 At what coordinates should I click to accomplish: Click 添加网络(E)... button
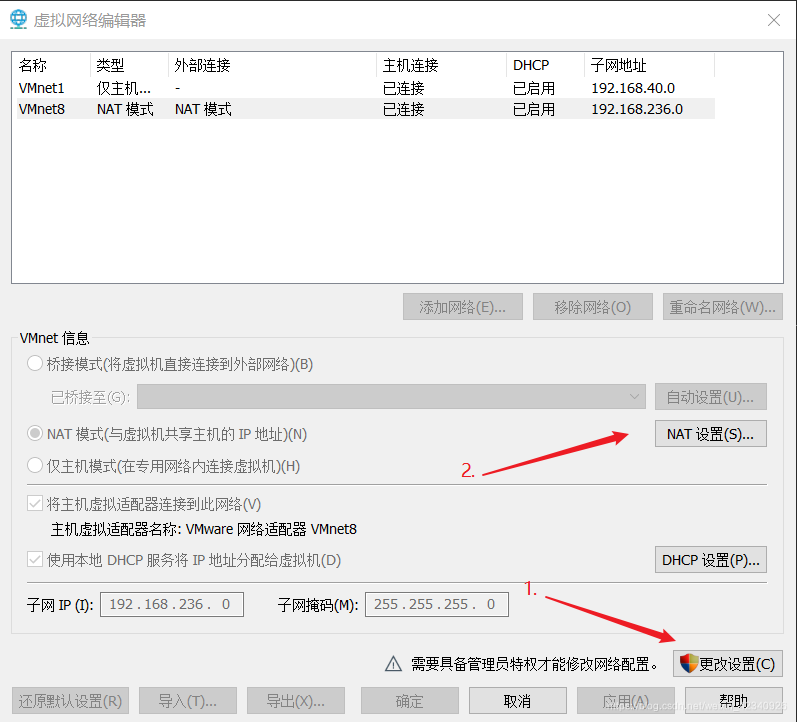point(463,307)
